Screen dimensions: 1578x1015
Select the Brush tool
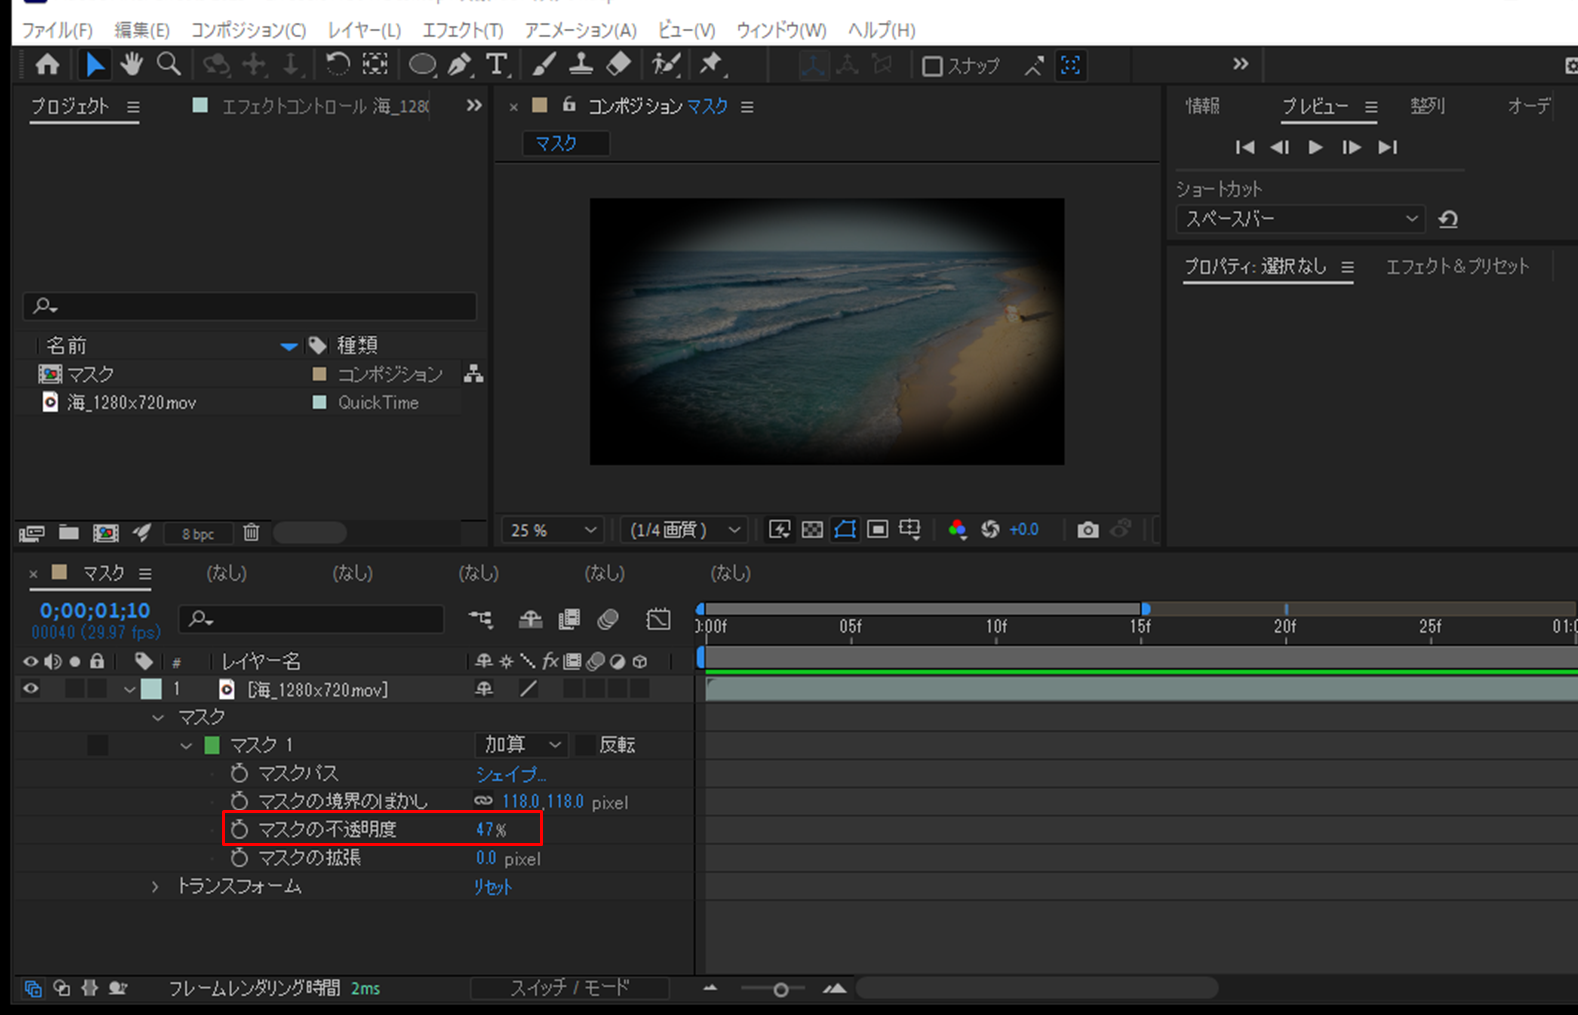[543, 66]
